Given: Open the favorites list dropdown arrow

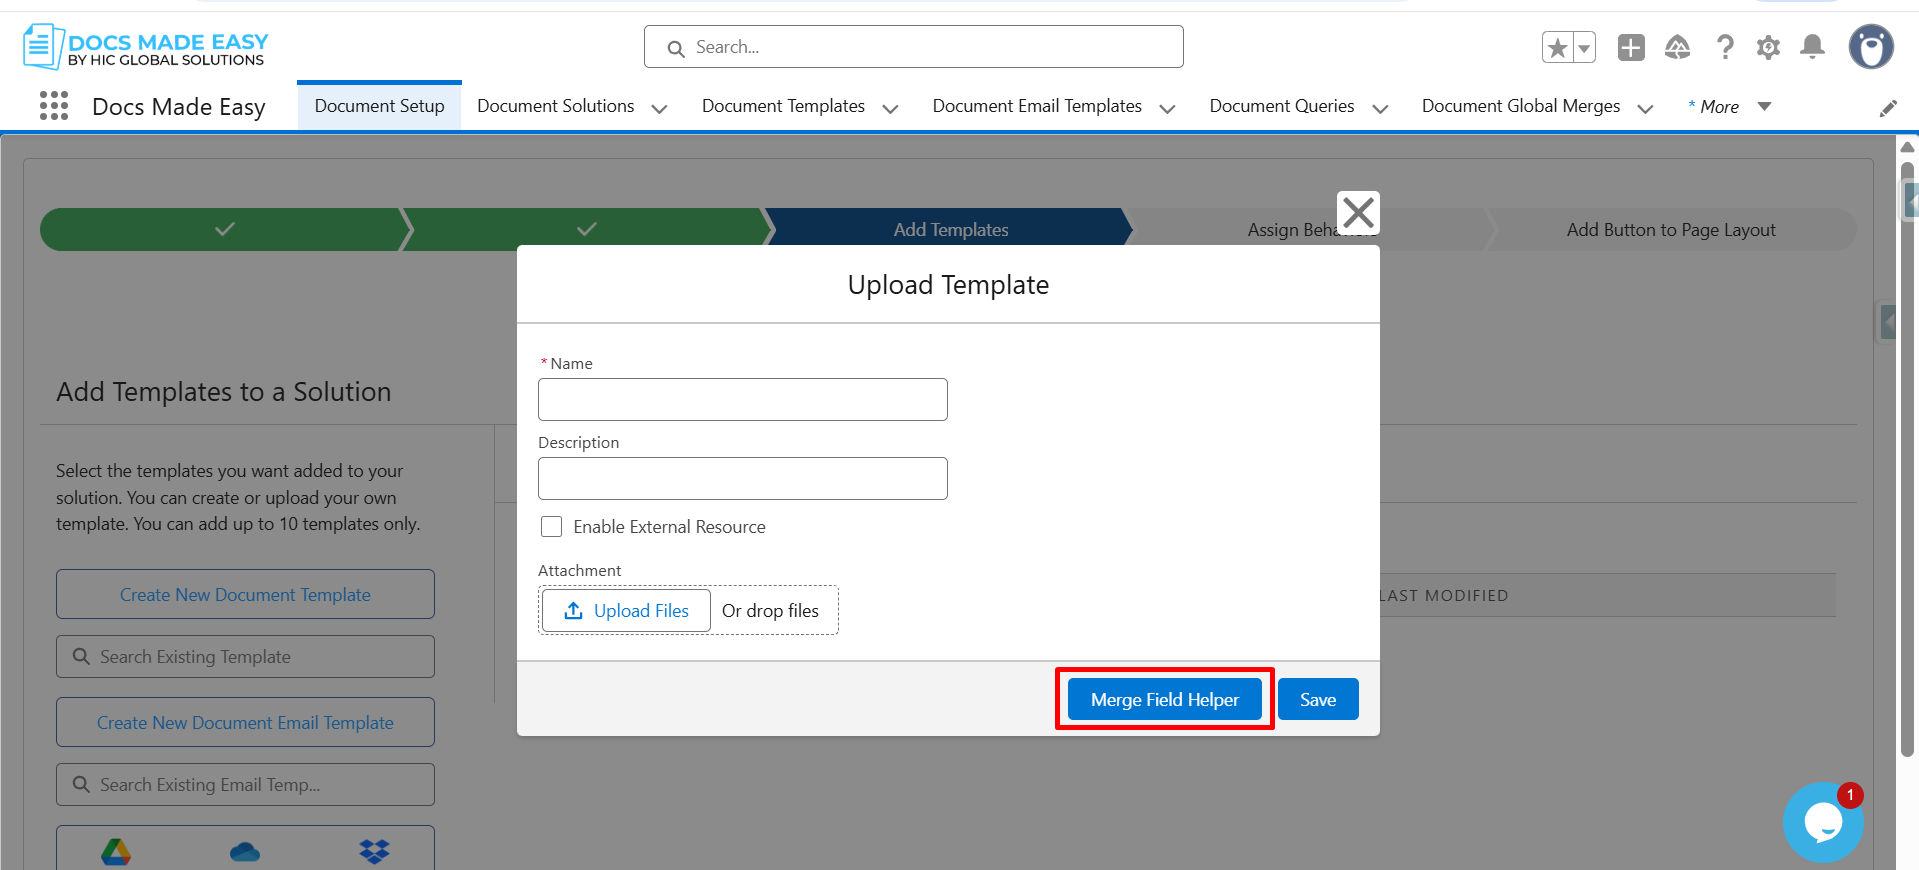Looking at the screenshot, I should 1584,47.
